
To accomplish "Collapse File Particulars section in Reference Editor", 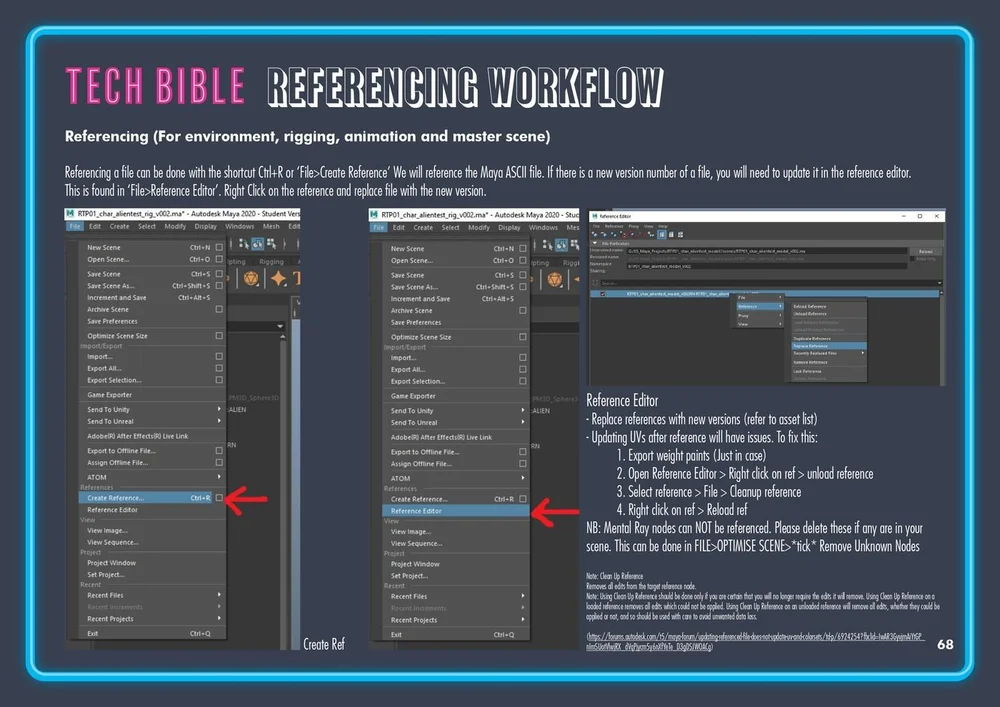I will point(595,243).
